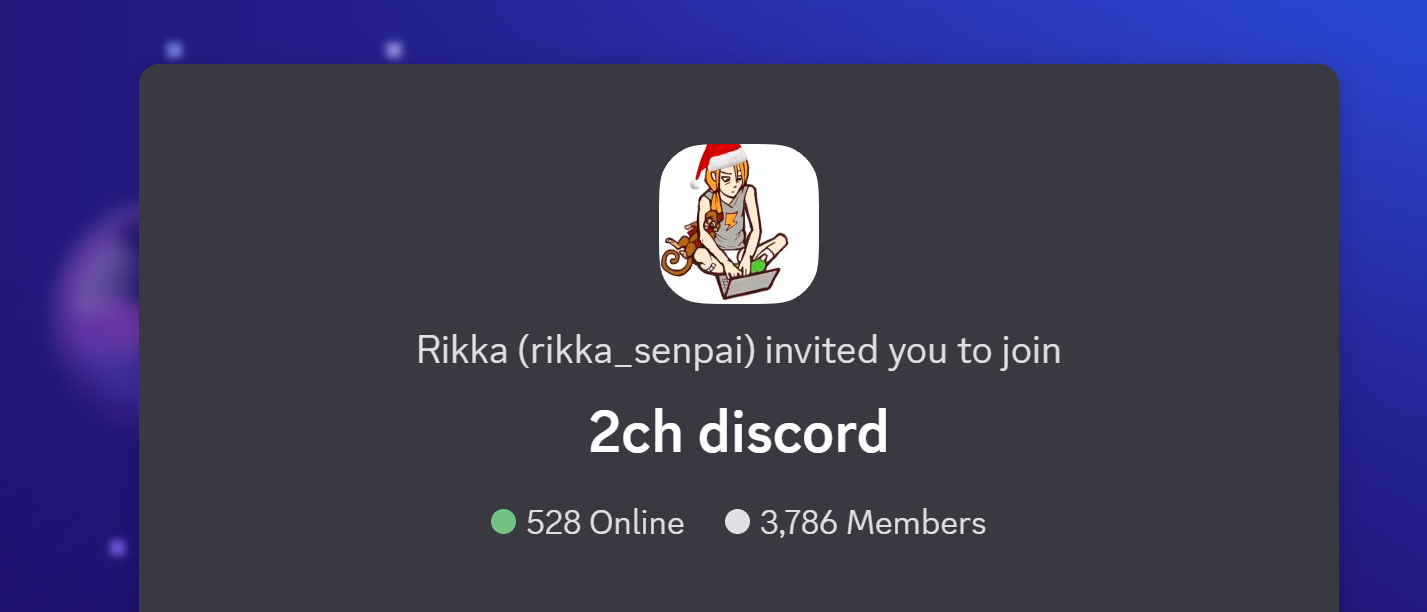The image size is (1427, 612).
Task: Click the blue background right of the card
Action: pyautogui.click(x=1383, y=330)
